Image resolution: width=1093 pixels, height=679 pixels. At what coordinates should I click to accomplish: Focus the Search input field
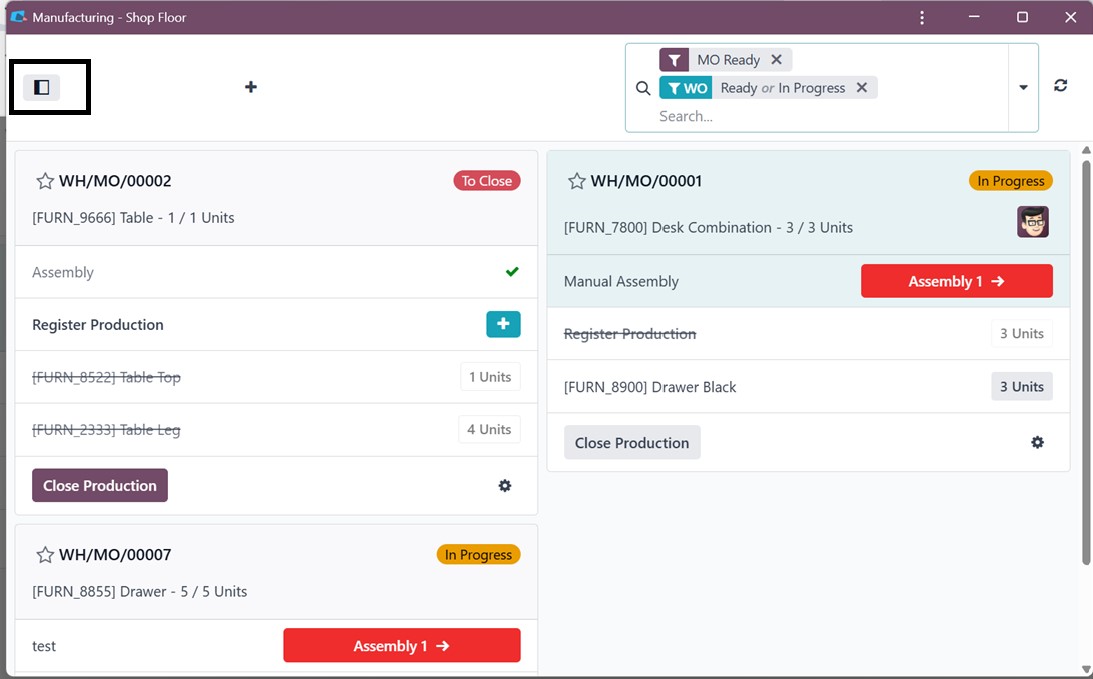(x=830, y=116)
